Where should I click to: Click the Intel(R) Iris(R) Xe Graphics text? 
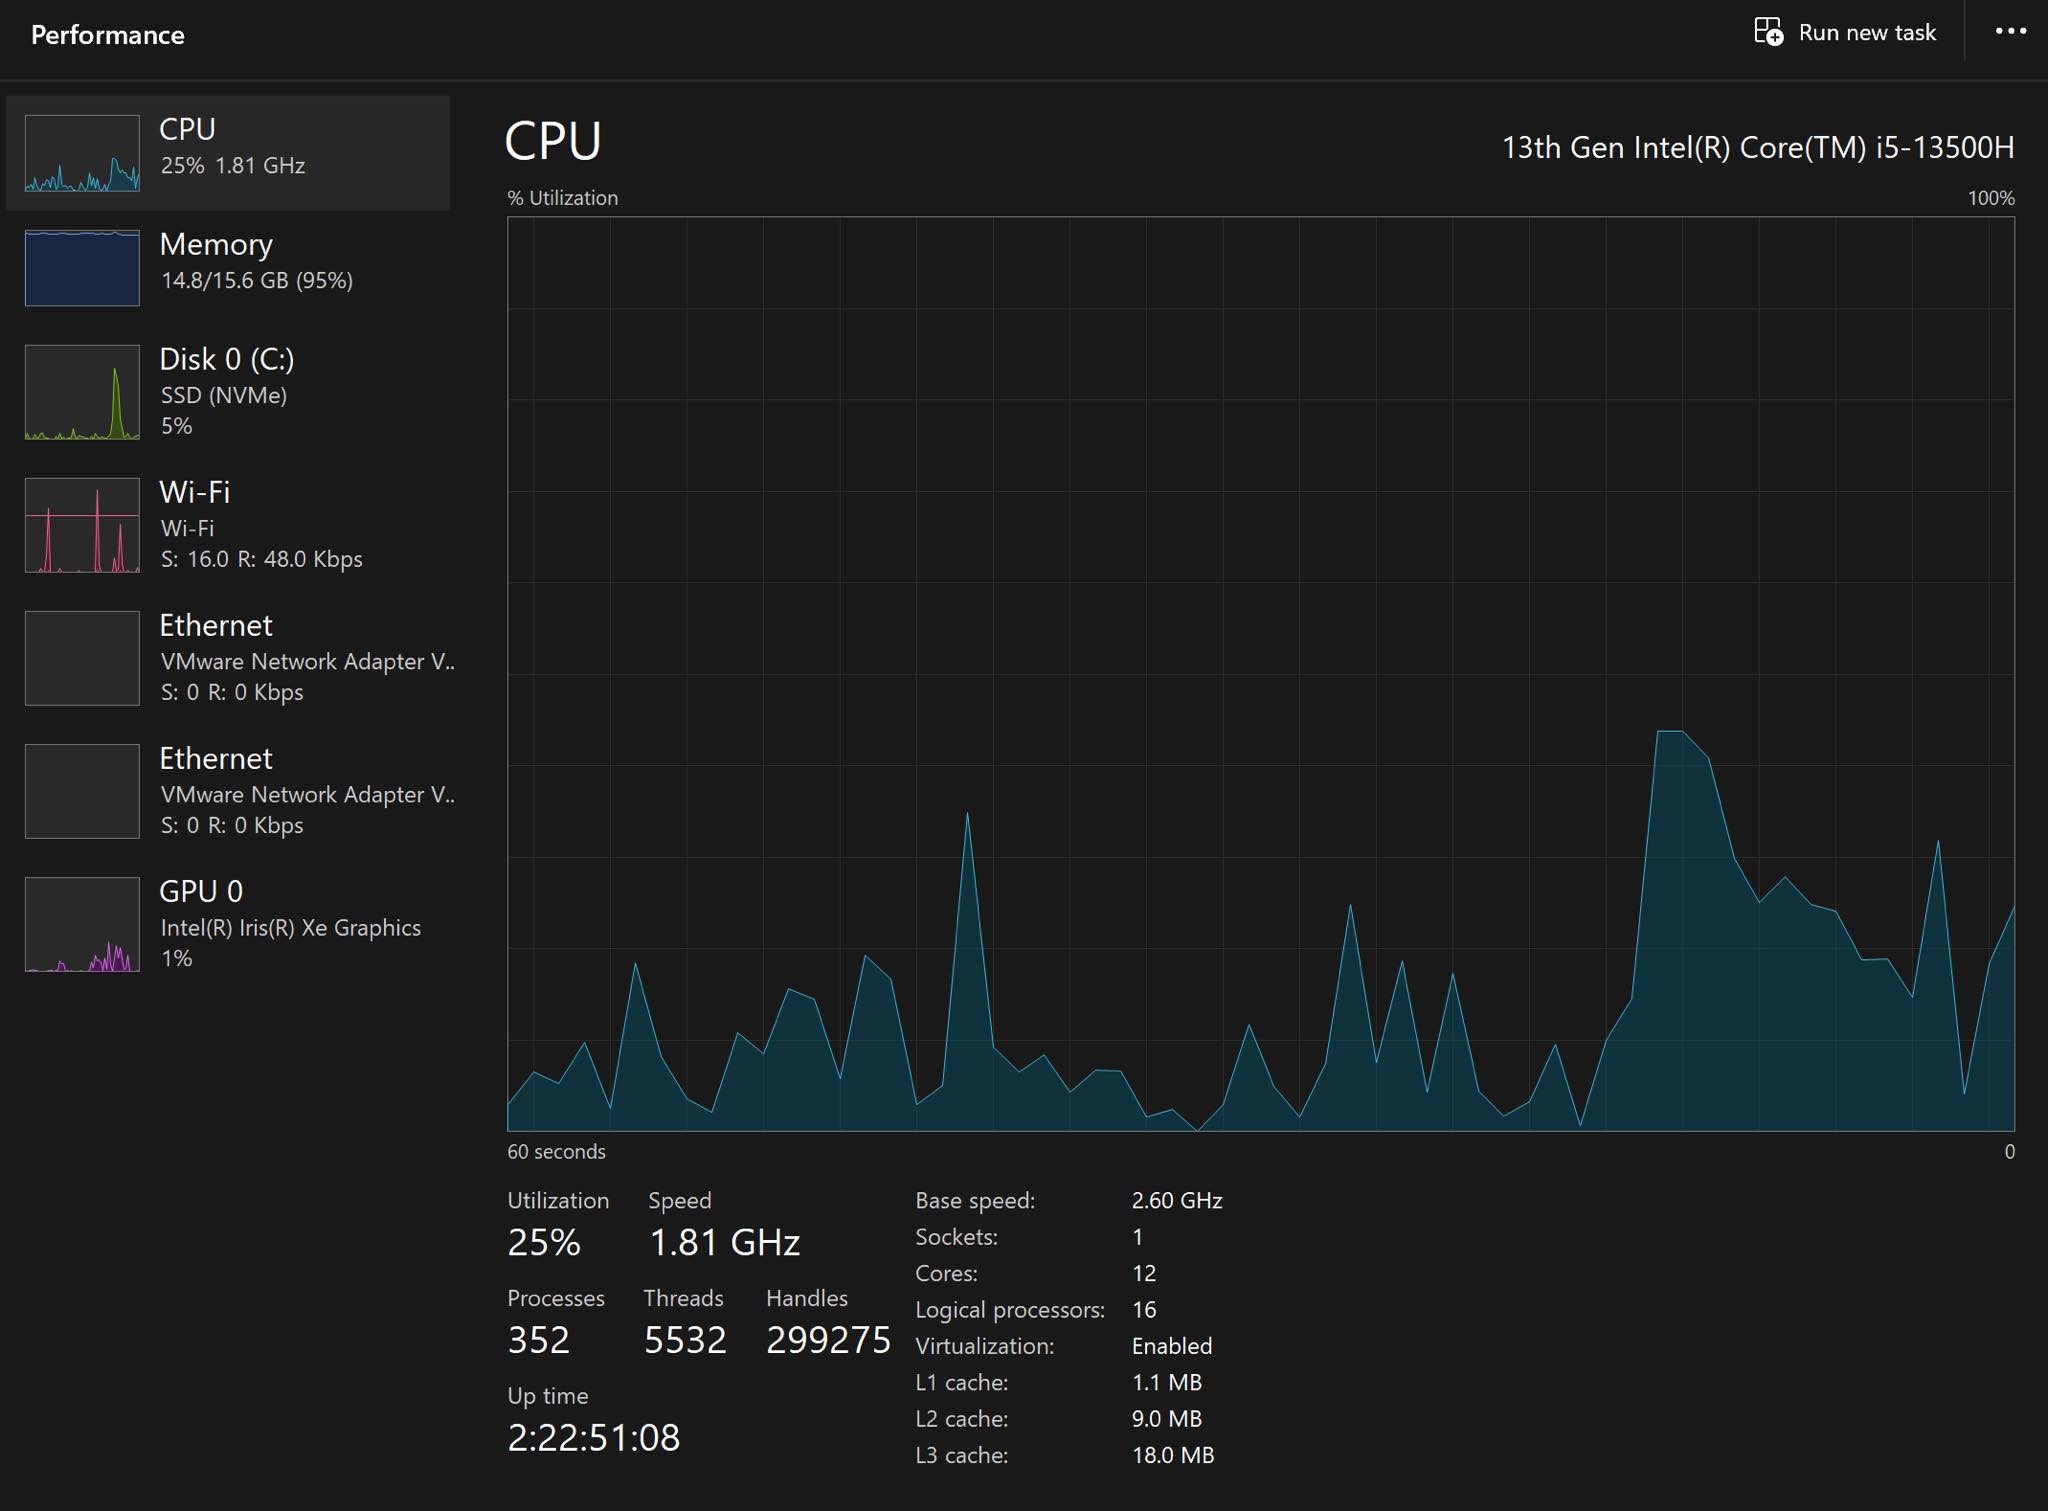[x=291, y=928]
